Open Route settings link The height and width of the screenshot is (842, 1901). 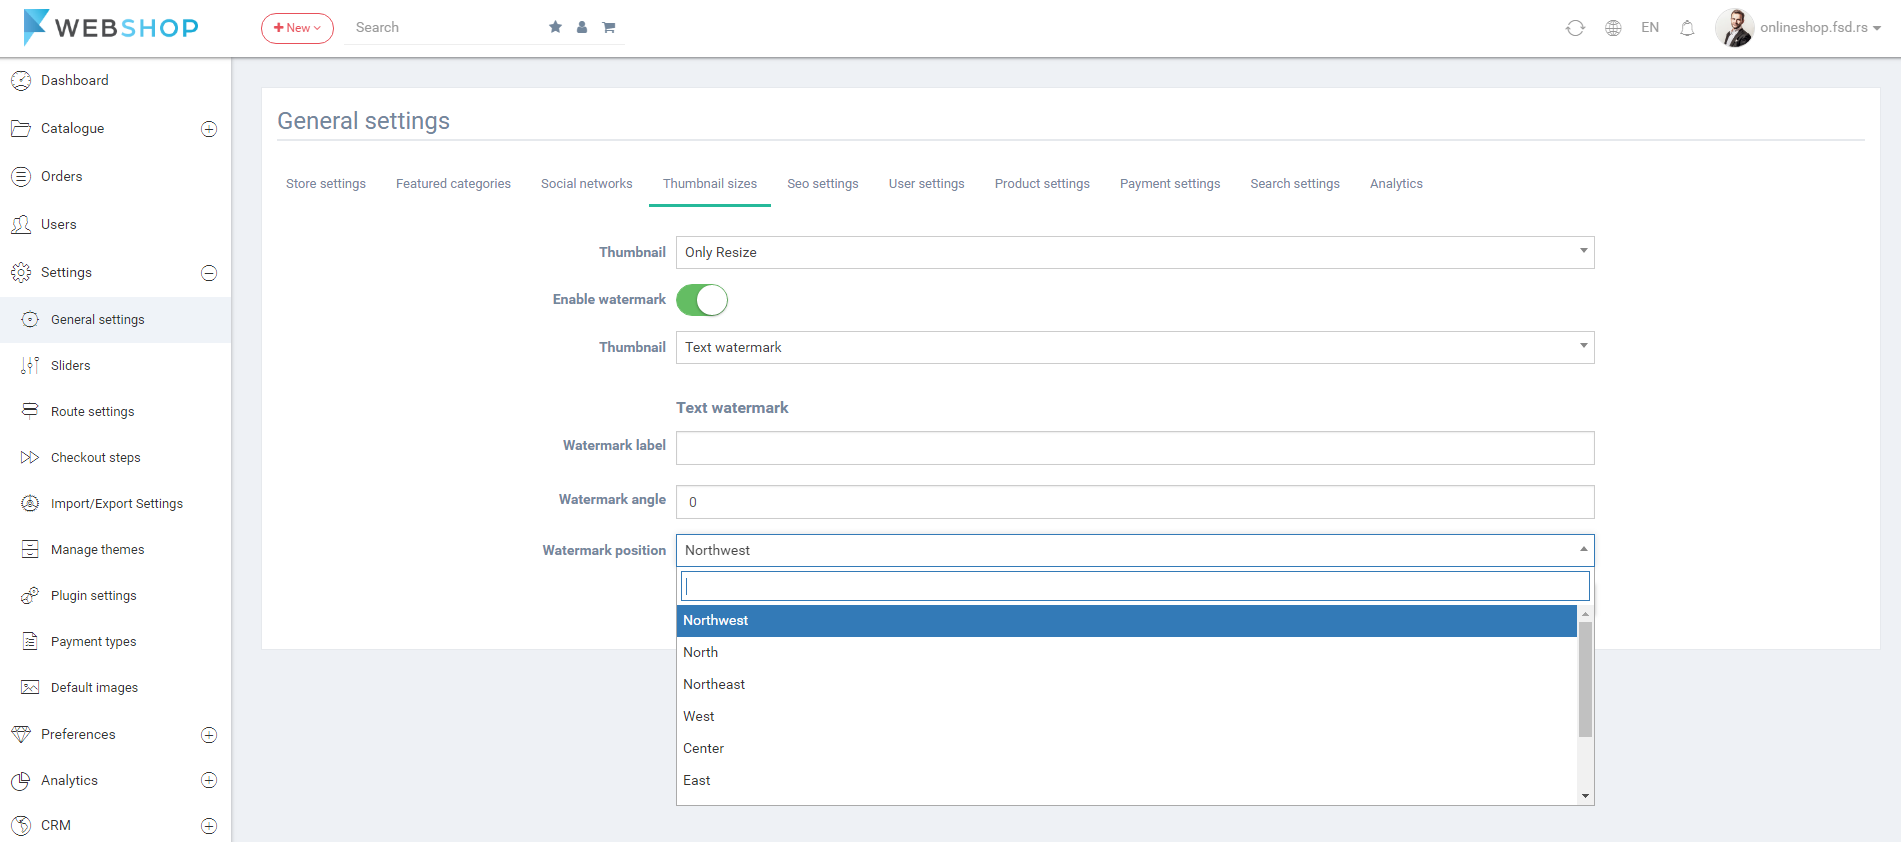tap(92, 412)
